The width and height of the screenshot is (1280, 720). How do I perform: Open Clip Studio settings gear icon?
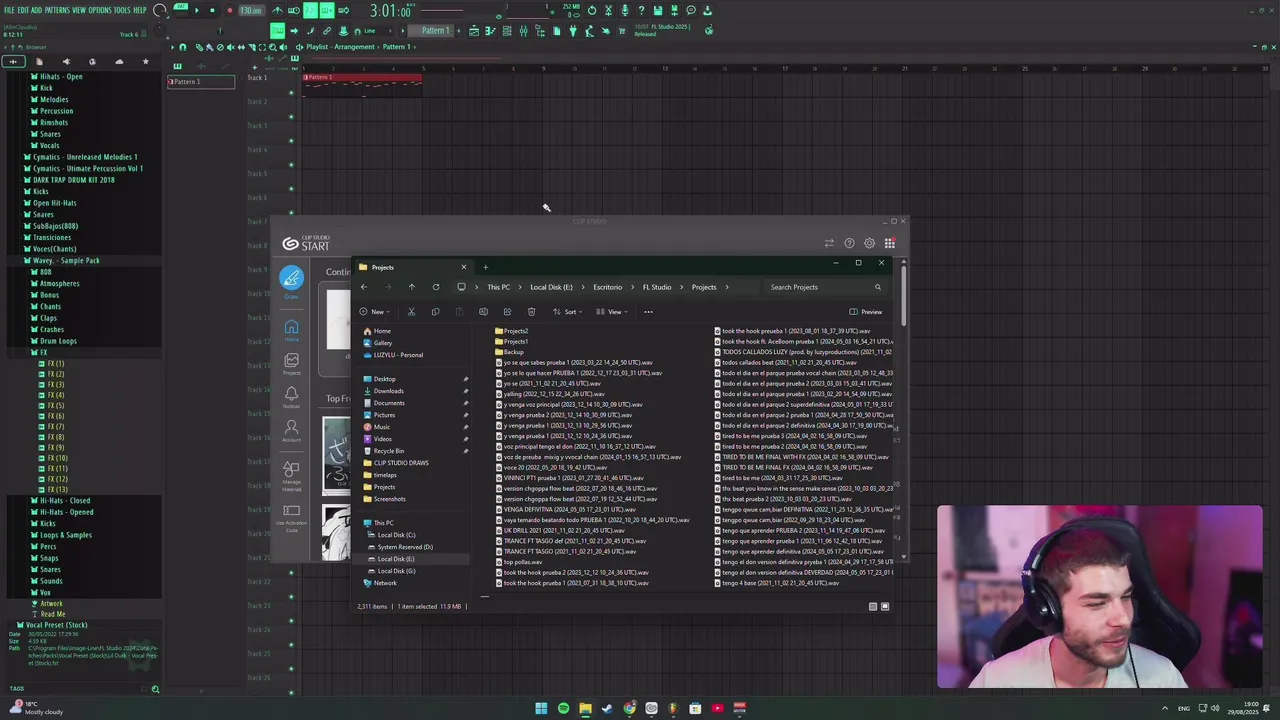(x=869, y=243)
